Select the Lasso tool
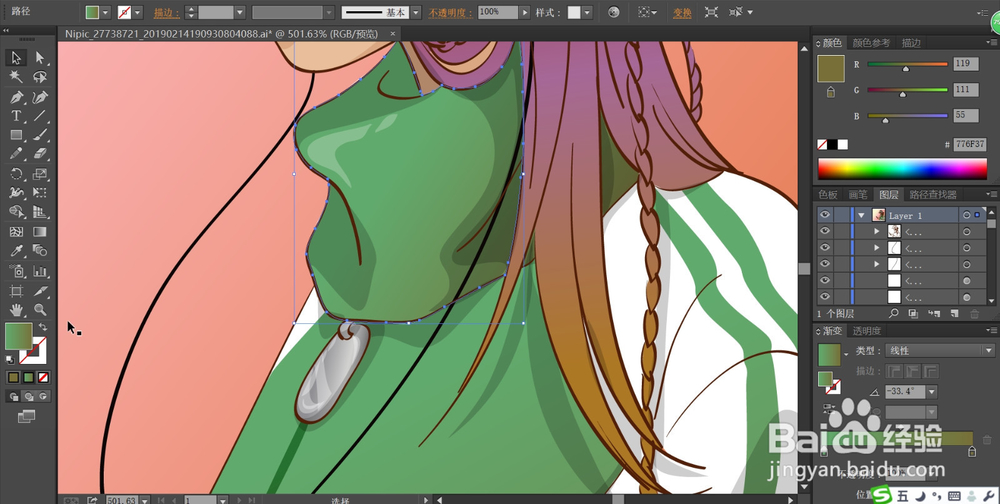The width and height of the screenshot is (1000, 504). click(x=40, y=77)
